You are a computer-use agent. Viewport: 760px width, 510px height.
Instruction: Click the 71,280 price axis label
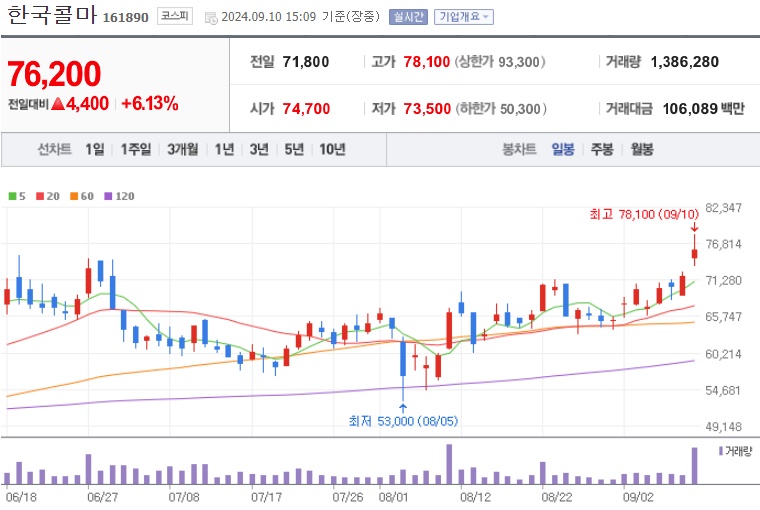724,280
